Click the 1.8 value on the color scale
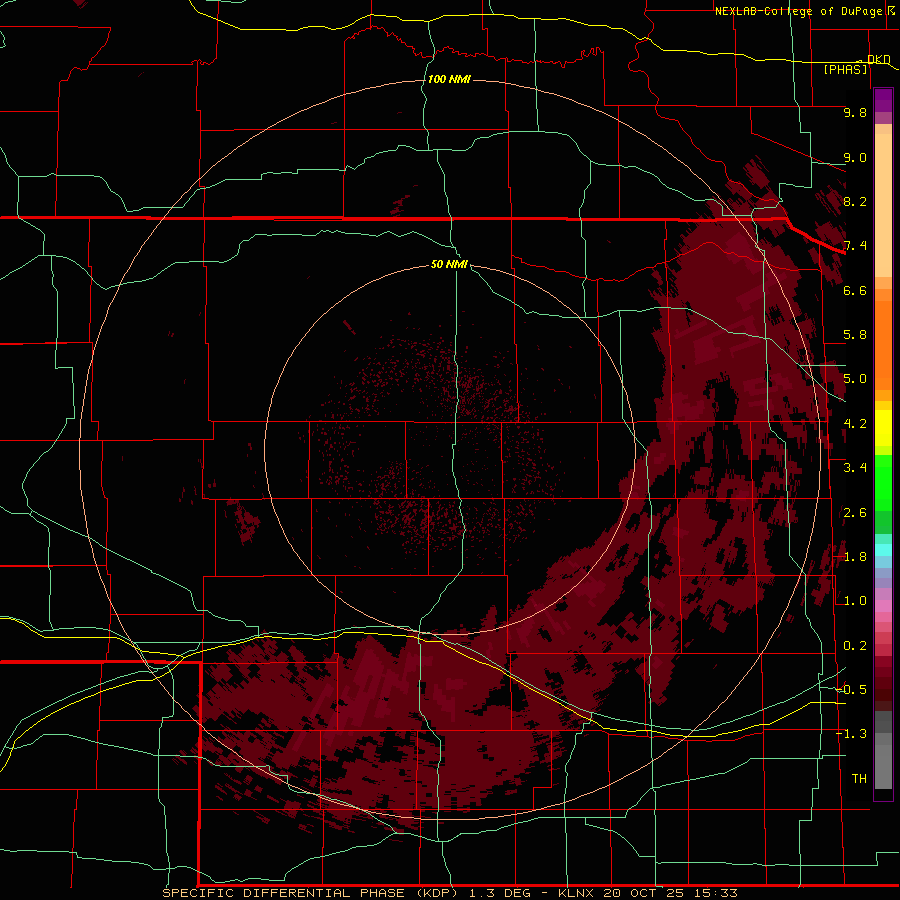 coord(855,557)
